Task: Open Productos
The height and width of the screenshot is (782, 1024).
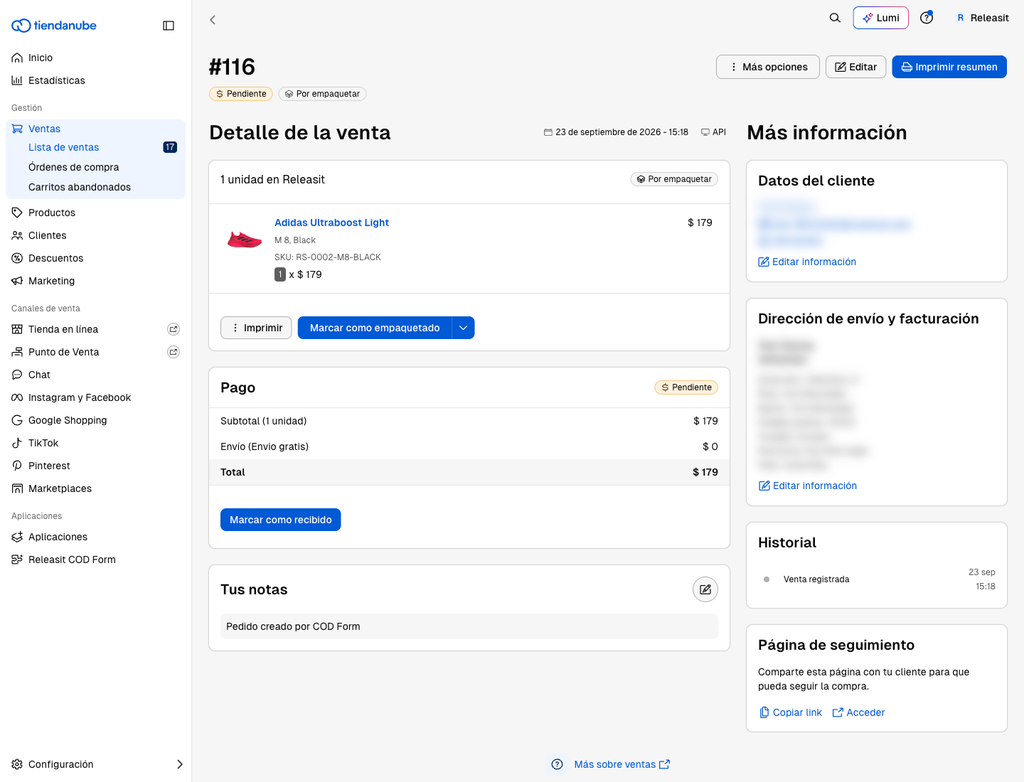Action: pyautogui.click(x=52, y=212)
